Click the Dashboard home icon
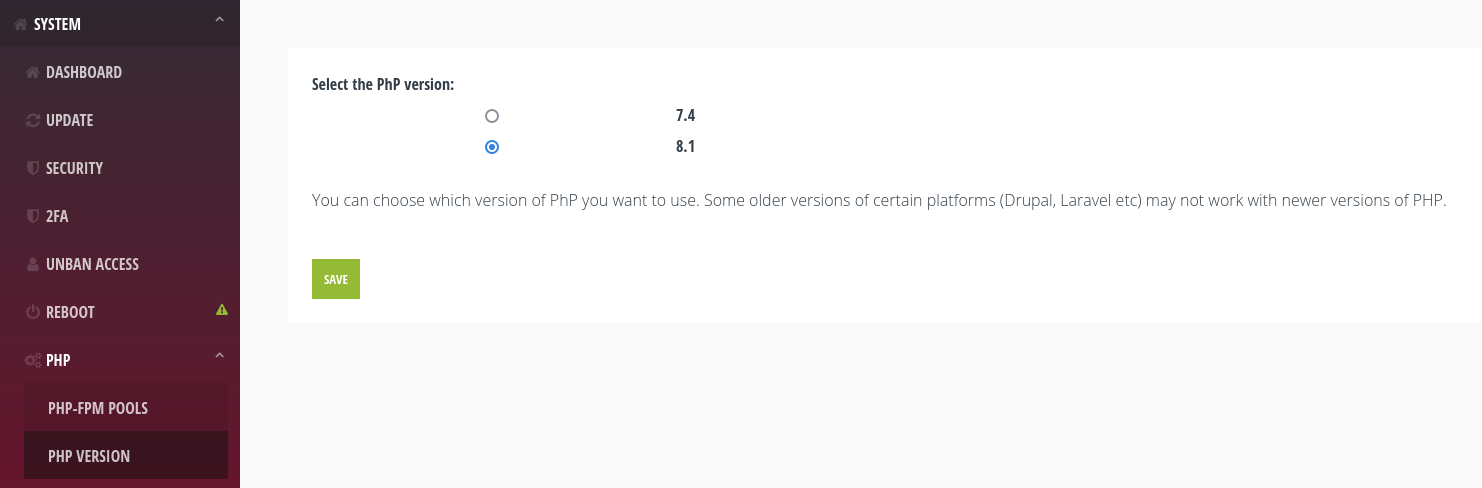Screen dimensions: 1482x488 tap(32, 72)
